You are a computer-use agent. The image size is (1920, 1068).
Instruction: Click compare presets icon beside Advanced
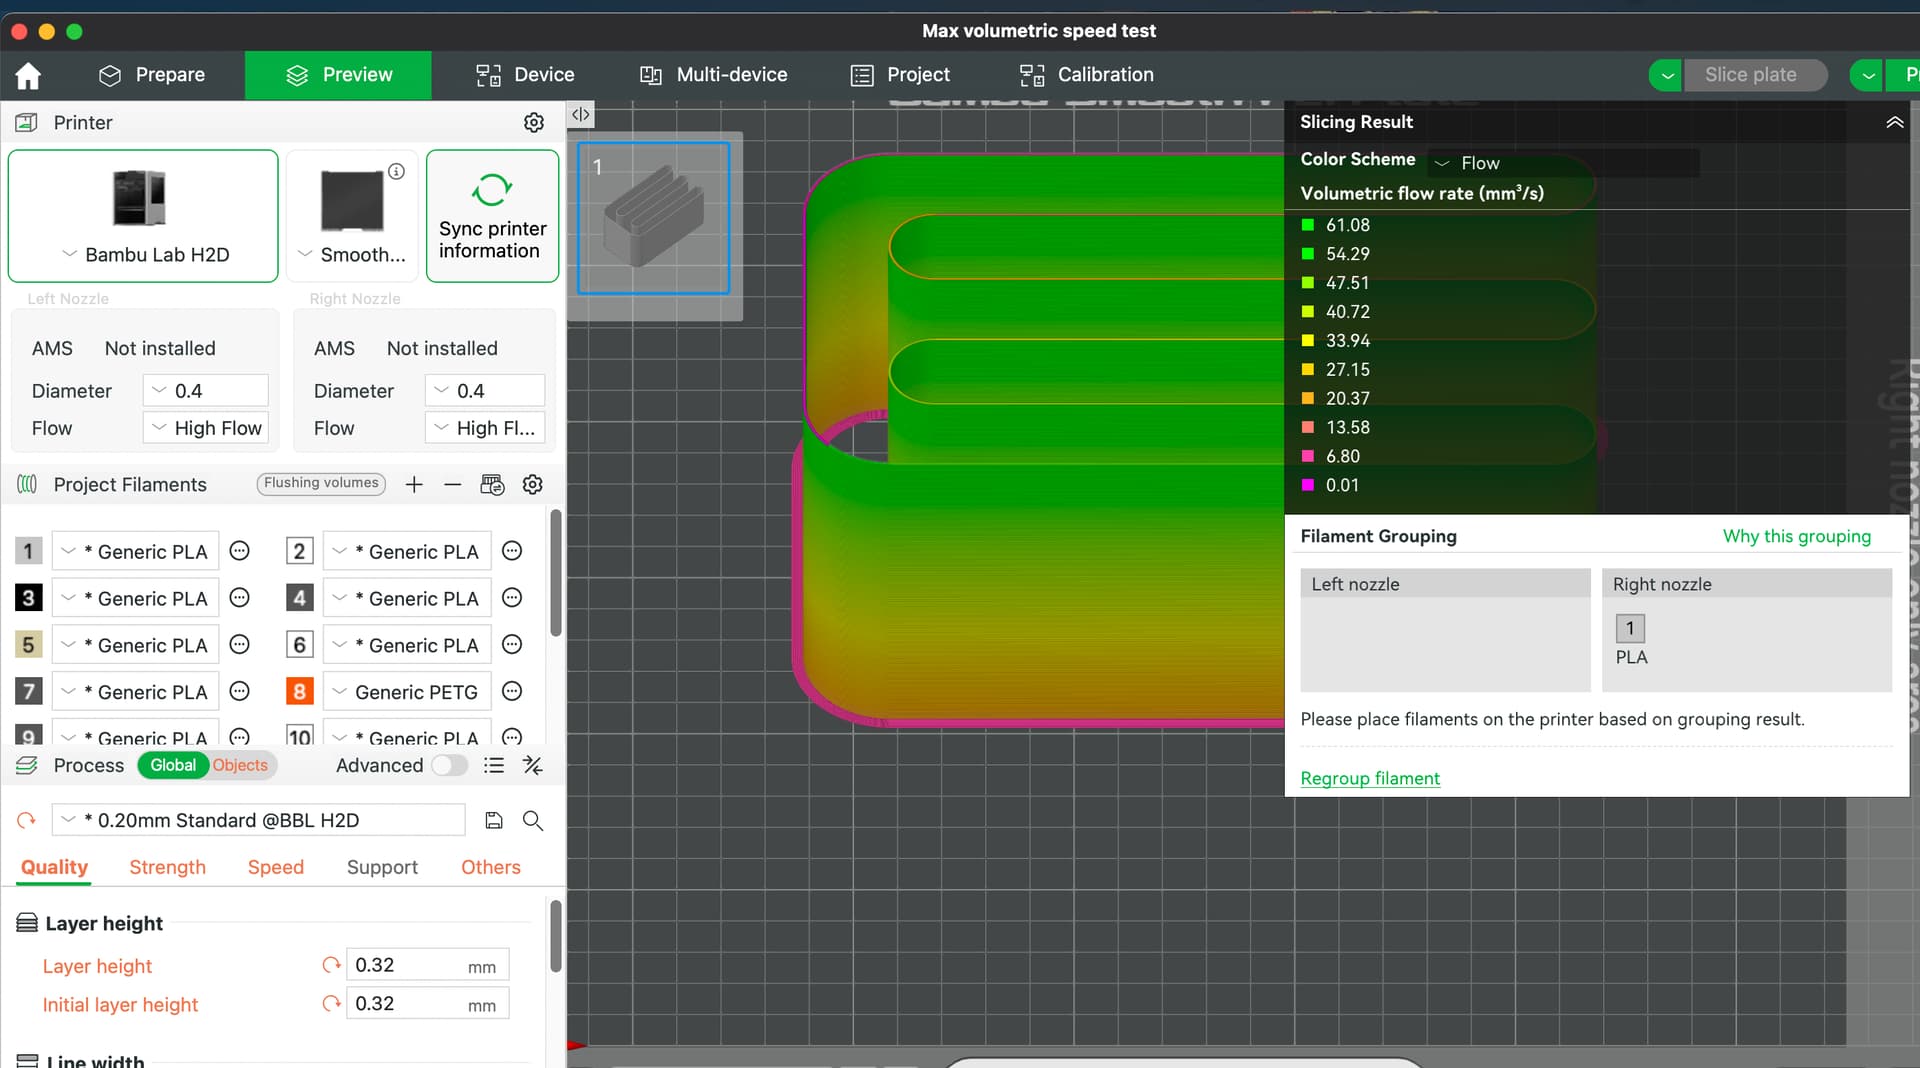pyautogui.click(x=533, y=766)
